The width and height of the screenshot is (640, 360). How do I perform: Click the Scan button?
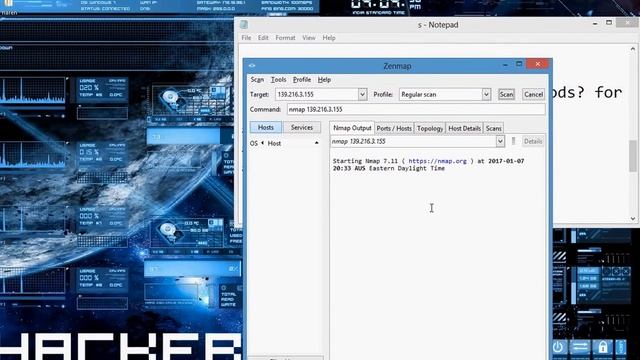click(506, 94)
